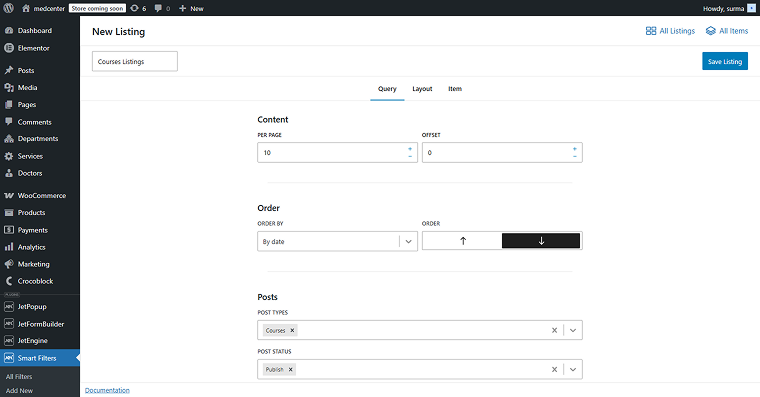
Task: Click the Marketing megaphone icon
Action: (9, 264)
